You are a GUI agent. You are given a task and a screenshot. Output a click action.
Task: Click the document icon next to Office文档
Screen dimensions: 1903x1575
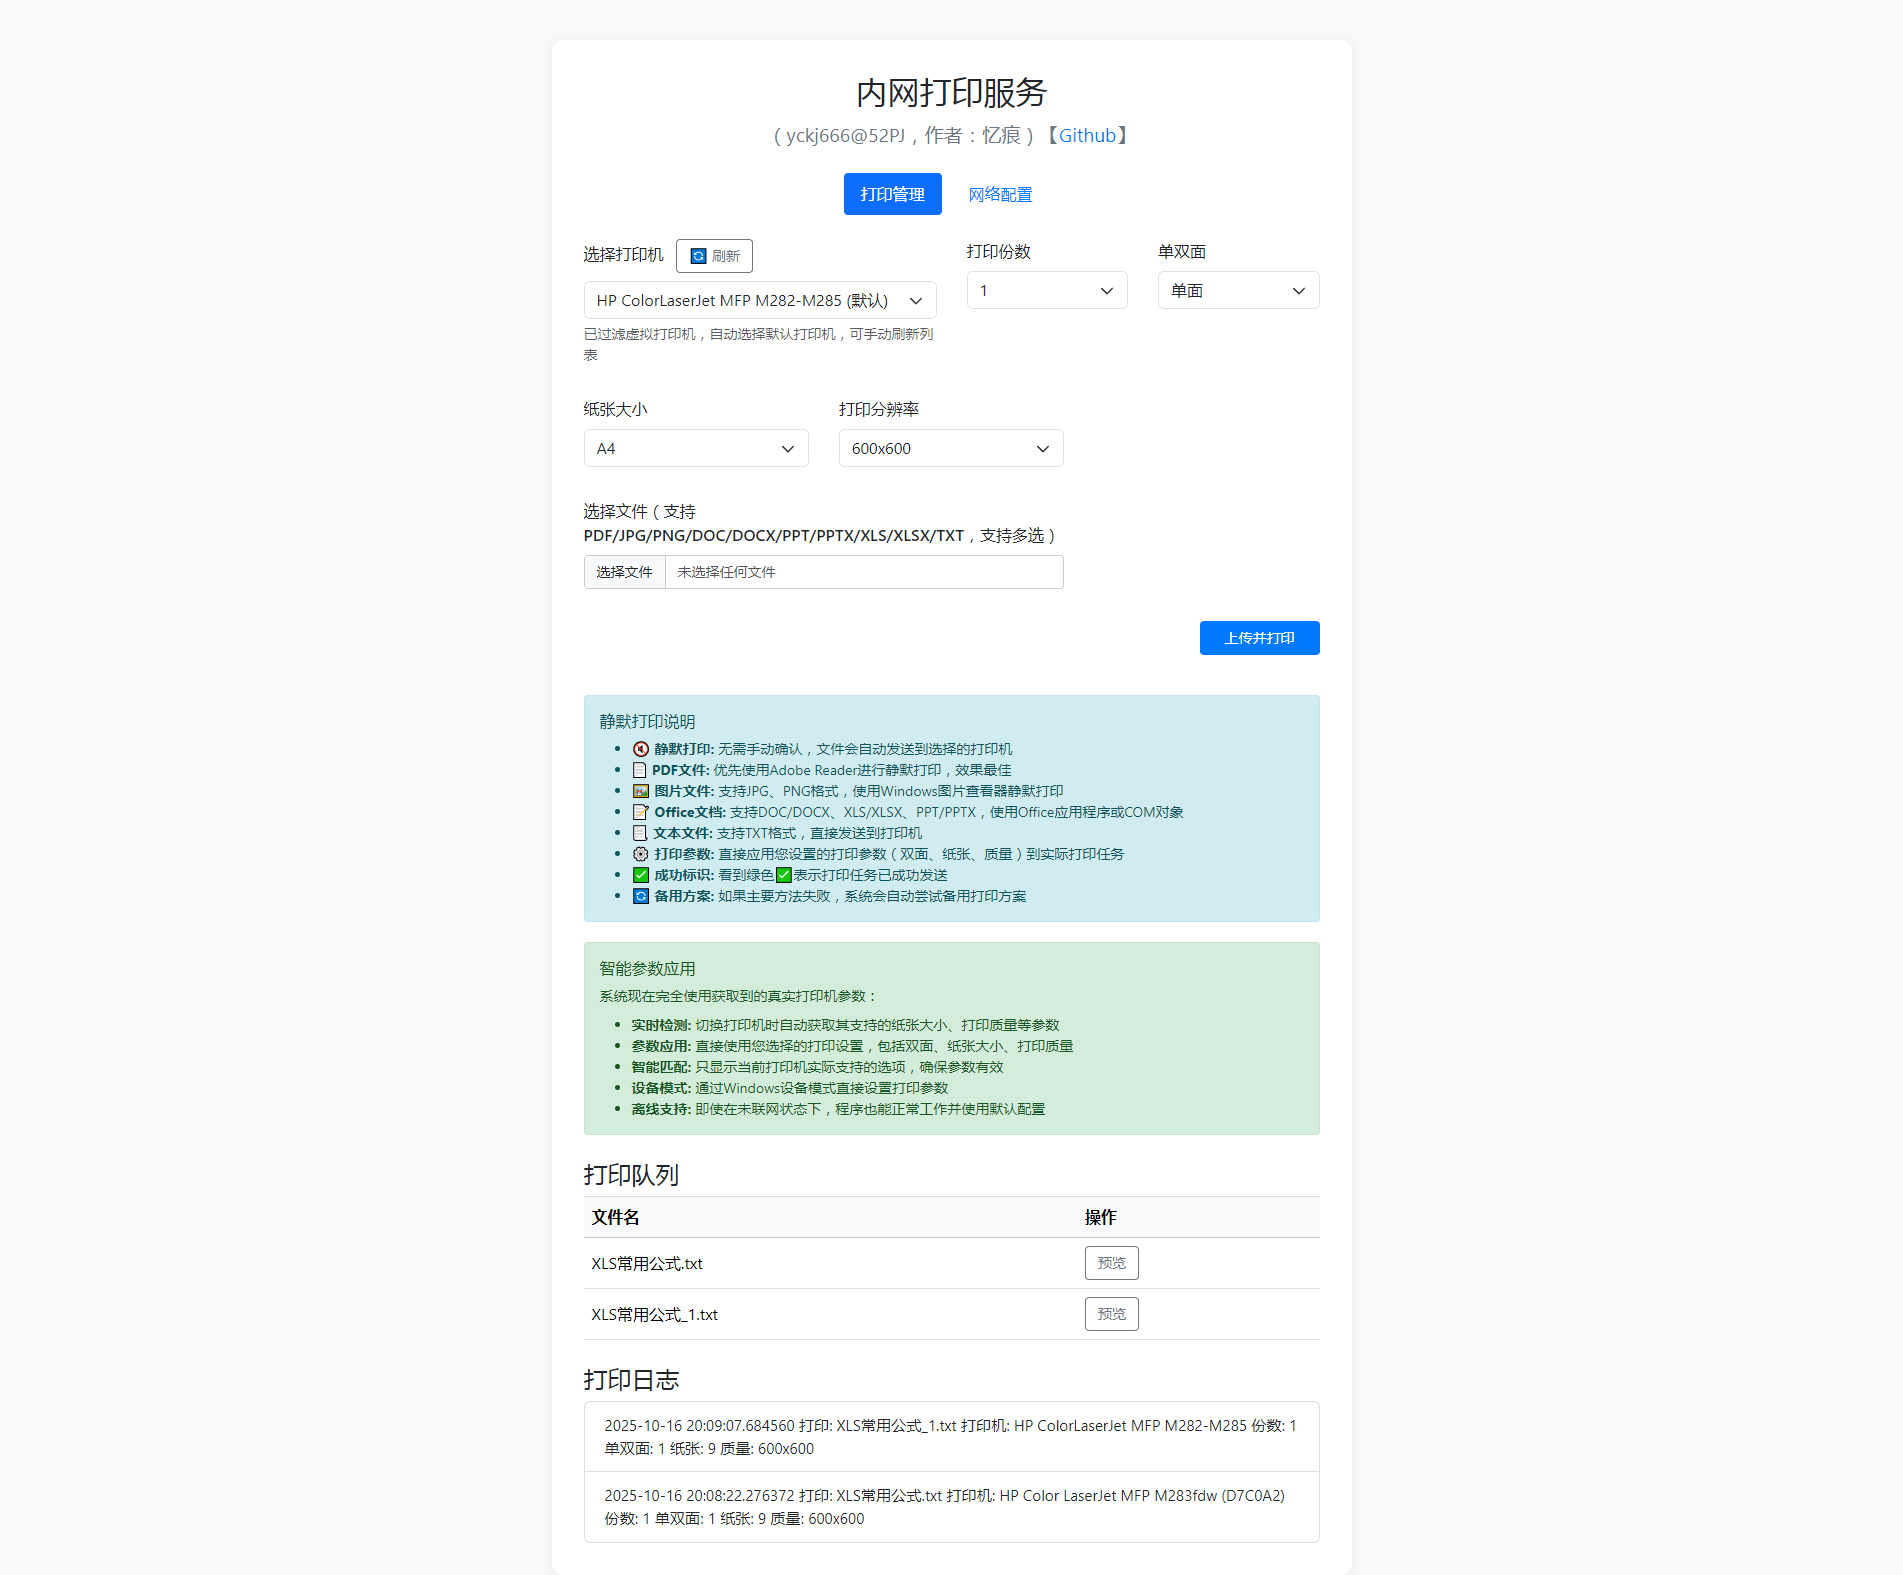[x=641, y=812]
